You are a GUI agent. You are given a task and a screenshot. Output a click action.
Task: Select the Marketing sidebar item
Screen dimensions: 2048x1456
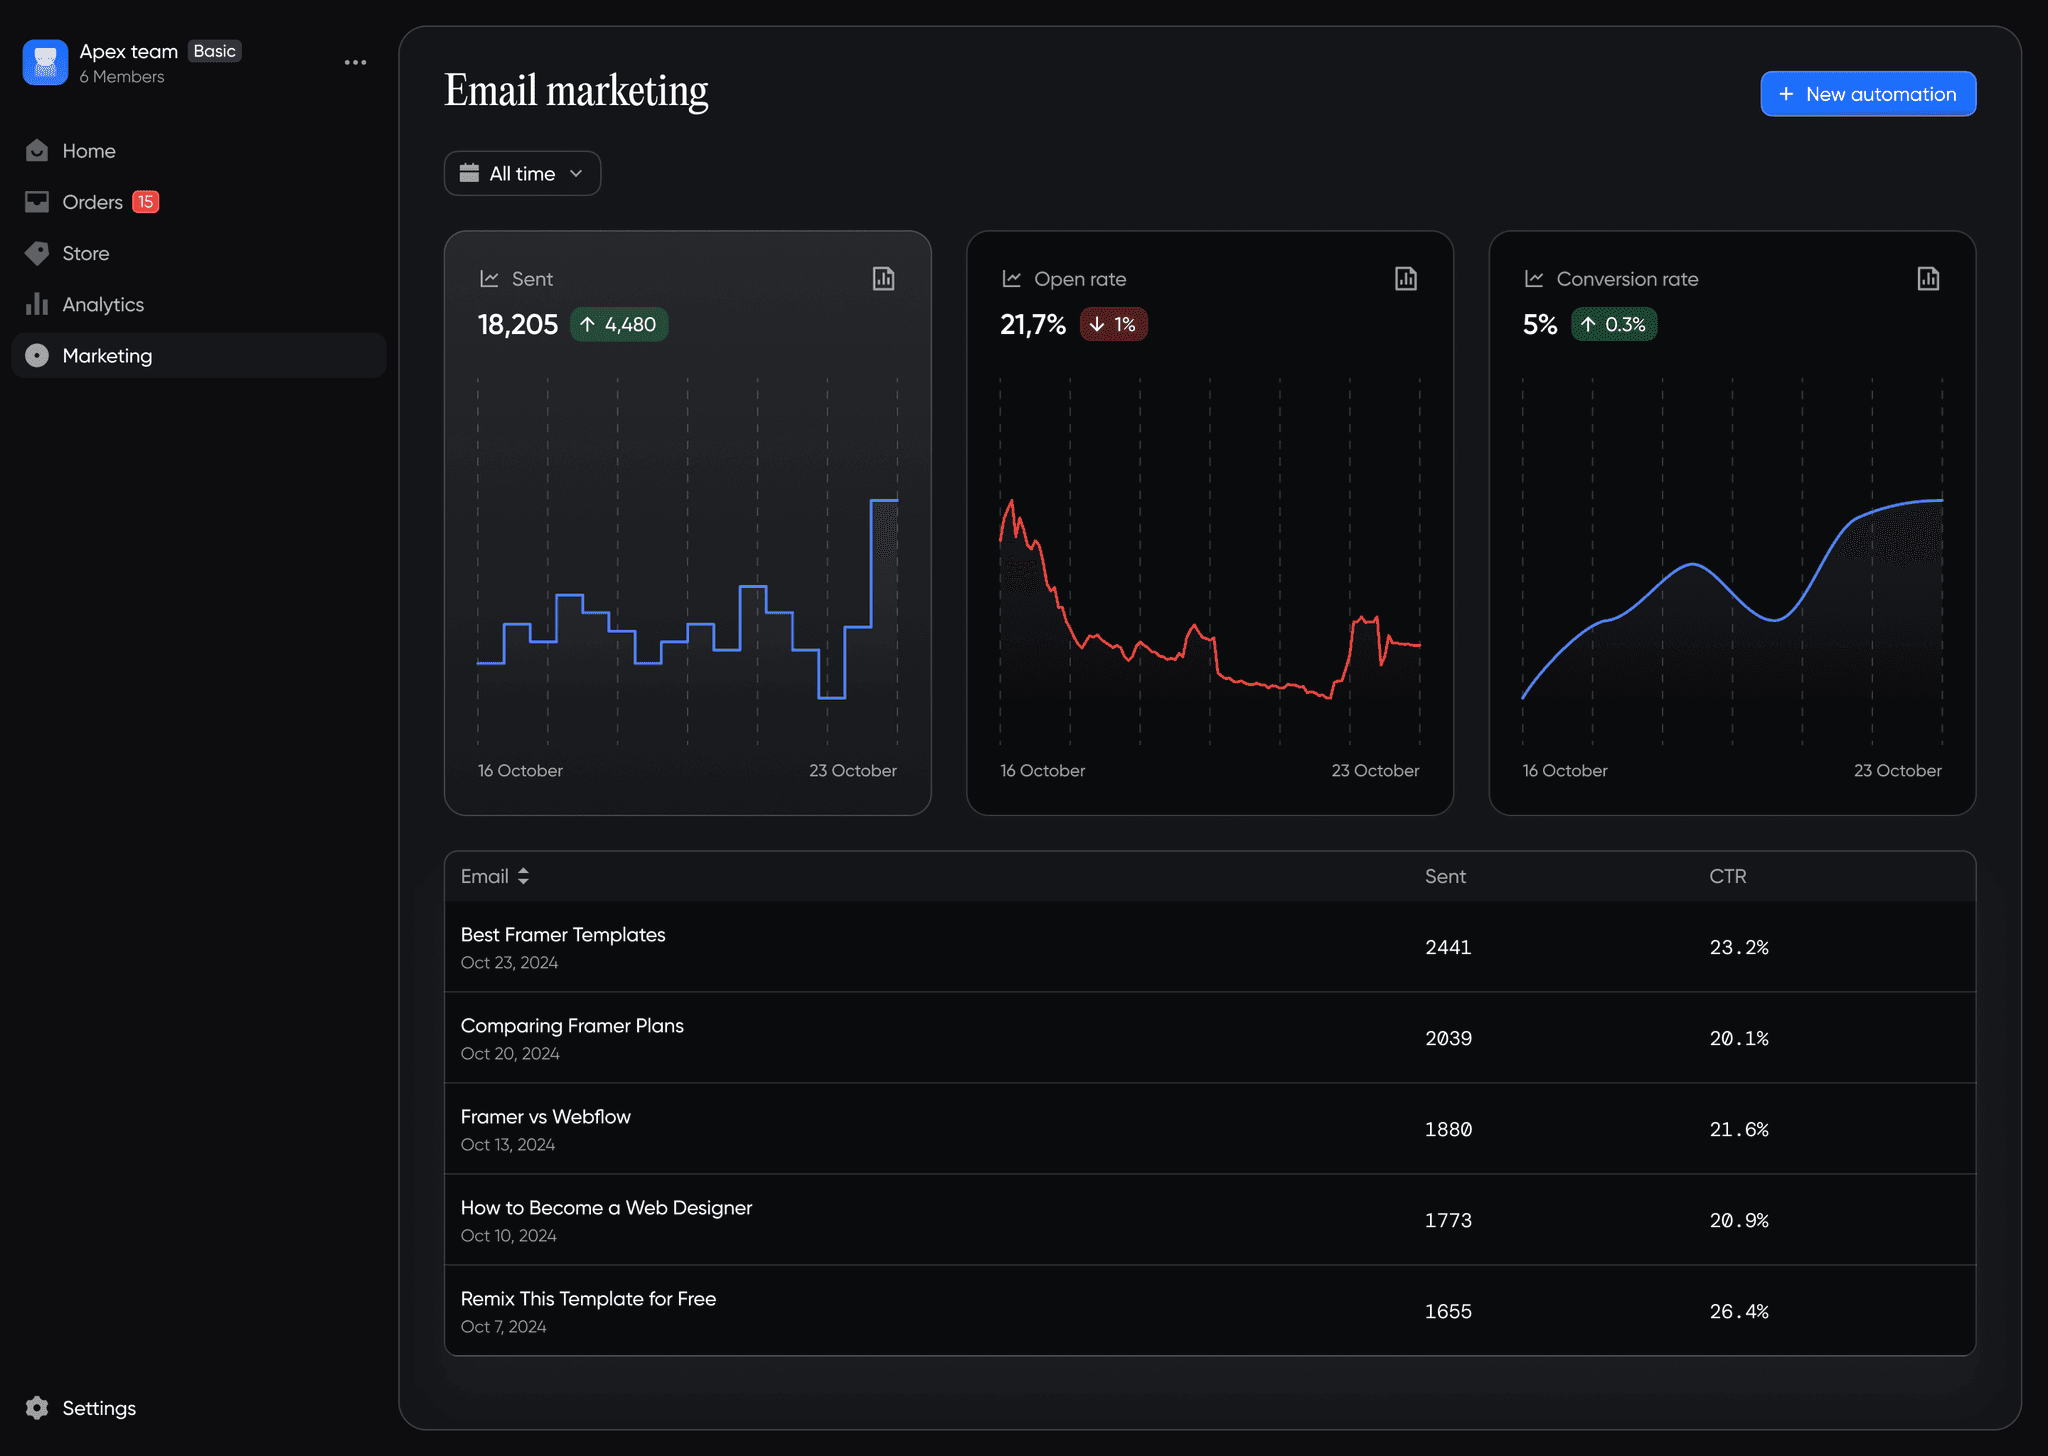click(x=107, y=356)
